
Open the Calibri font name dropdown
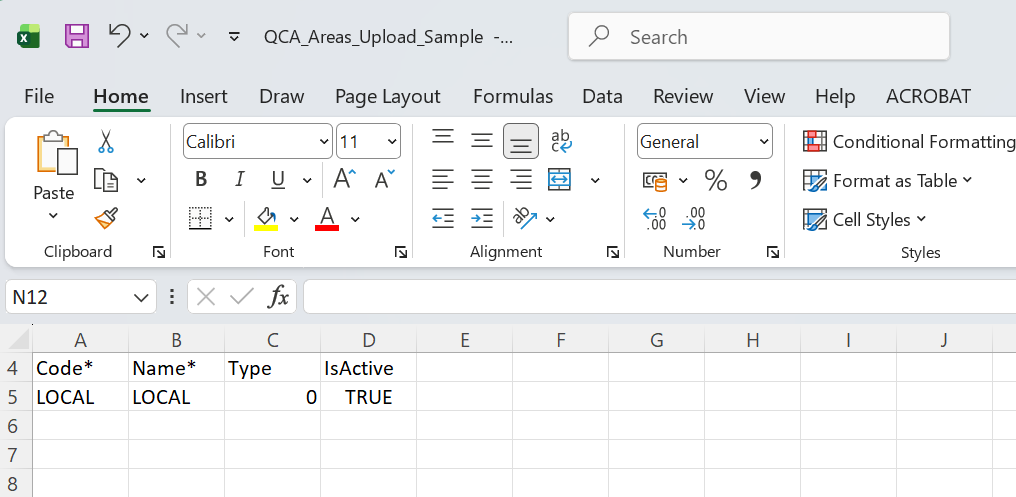pyautogui.click(x=323, y=142)
